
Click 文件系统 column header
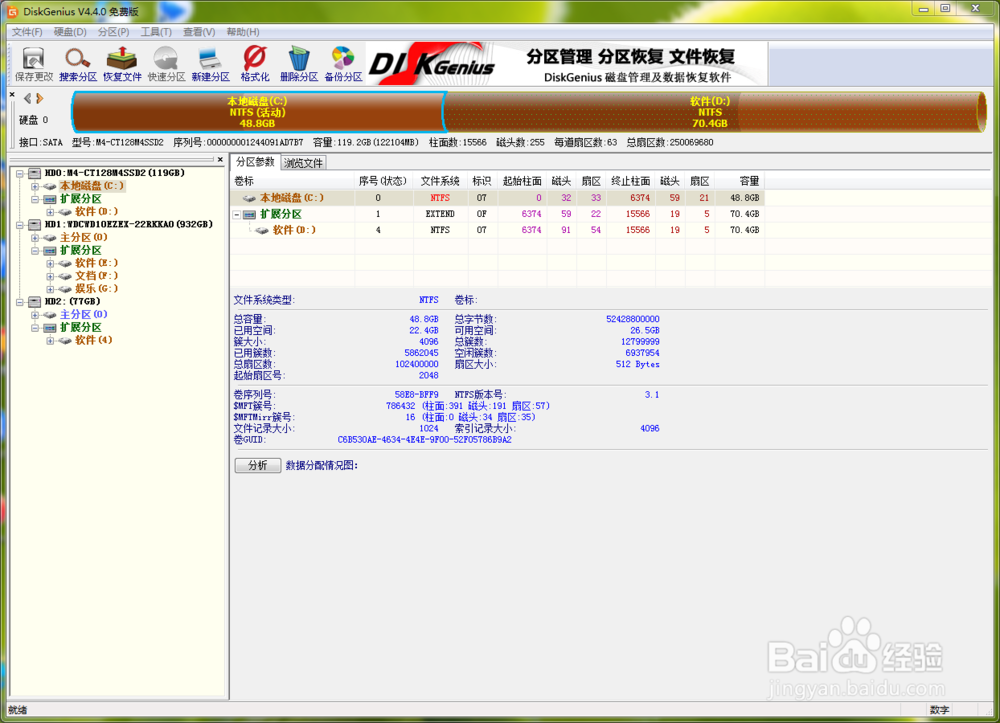click(440, 181)
